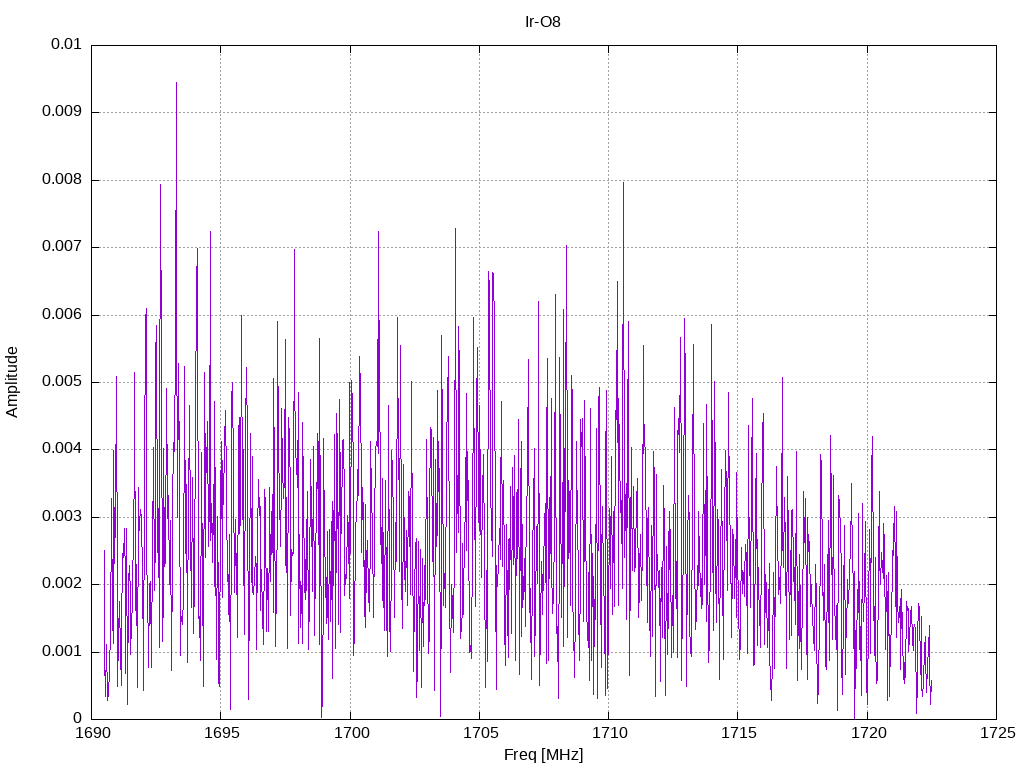Image resolution: width=1024 pixels, height=768 pixels.
Task: Click the 0.002 y-axis tick label
Action: point(62,584)
